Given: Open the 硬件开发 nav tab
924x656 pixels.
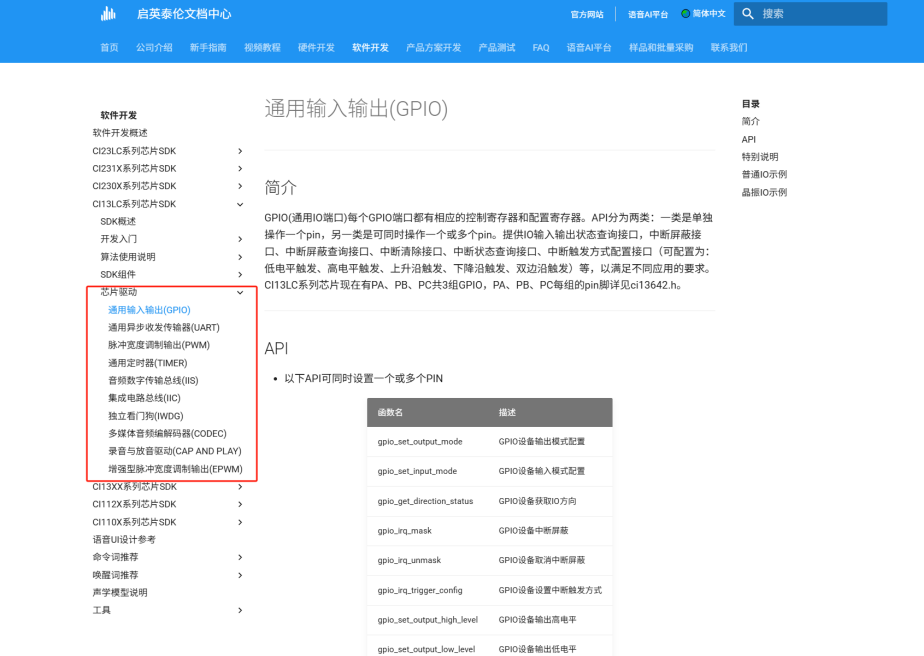Looking at the screenshot, I should click(316, 48).
